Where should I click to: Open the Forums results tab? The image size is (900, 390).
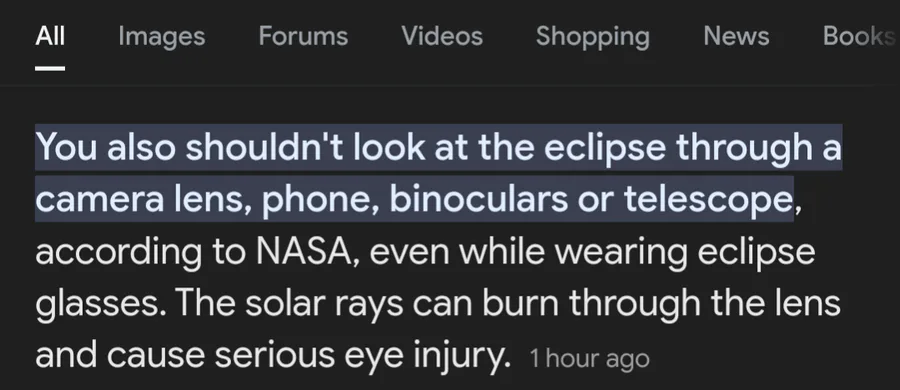tap(303, 36)
